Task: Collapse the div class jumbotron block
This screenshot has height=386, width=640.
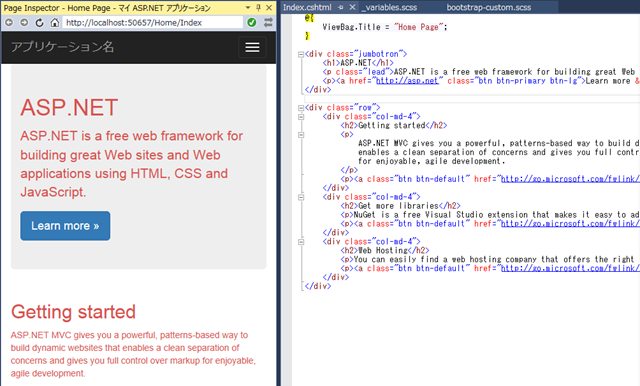Action: (301, 54)
